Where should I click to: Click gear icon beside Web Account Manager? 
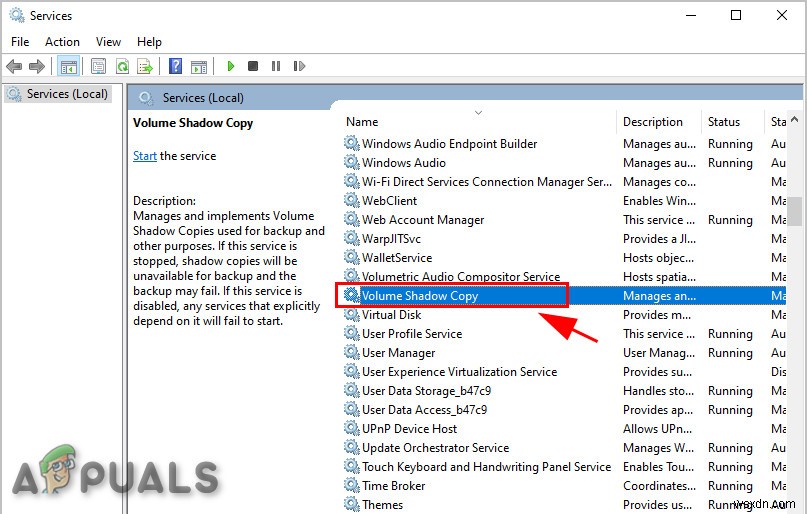[352, 219]
